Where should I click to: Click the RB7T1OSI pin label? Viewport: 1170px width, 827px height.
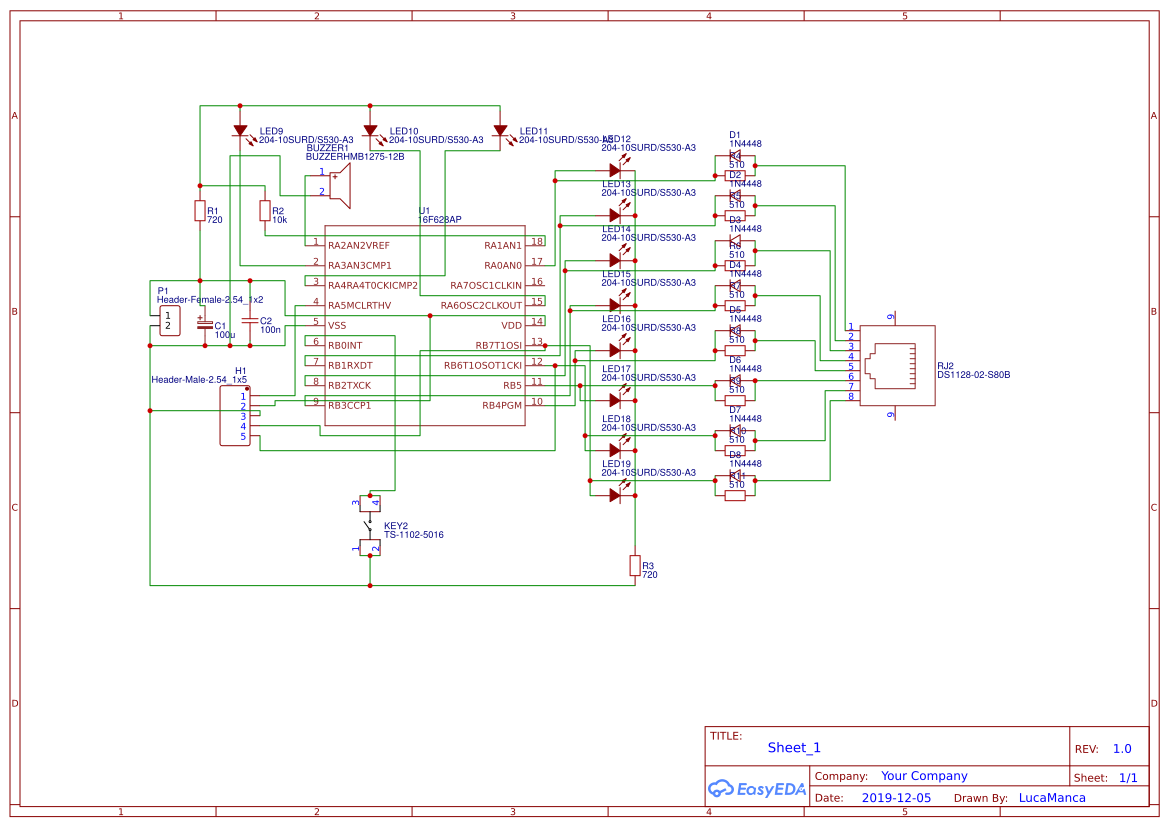[498, 346]
